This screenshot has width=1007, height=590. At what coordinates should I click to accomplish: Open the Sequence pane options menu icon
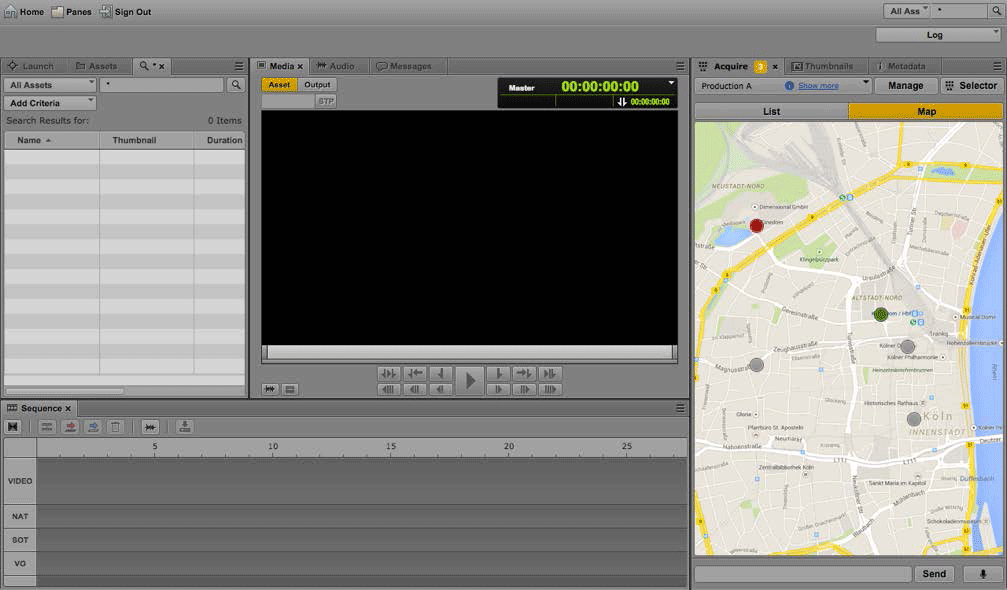pos(680,408)
